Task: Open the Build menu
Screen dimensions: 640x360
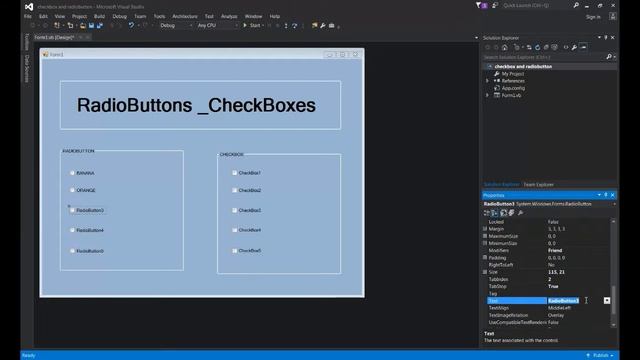Action: (x=100, y=16)
